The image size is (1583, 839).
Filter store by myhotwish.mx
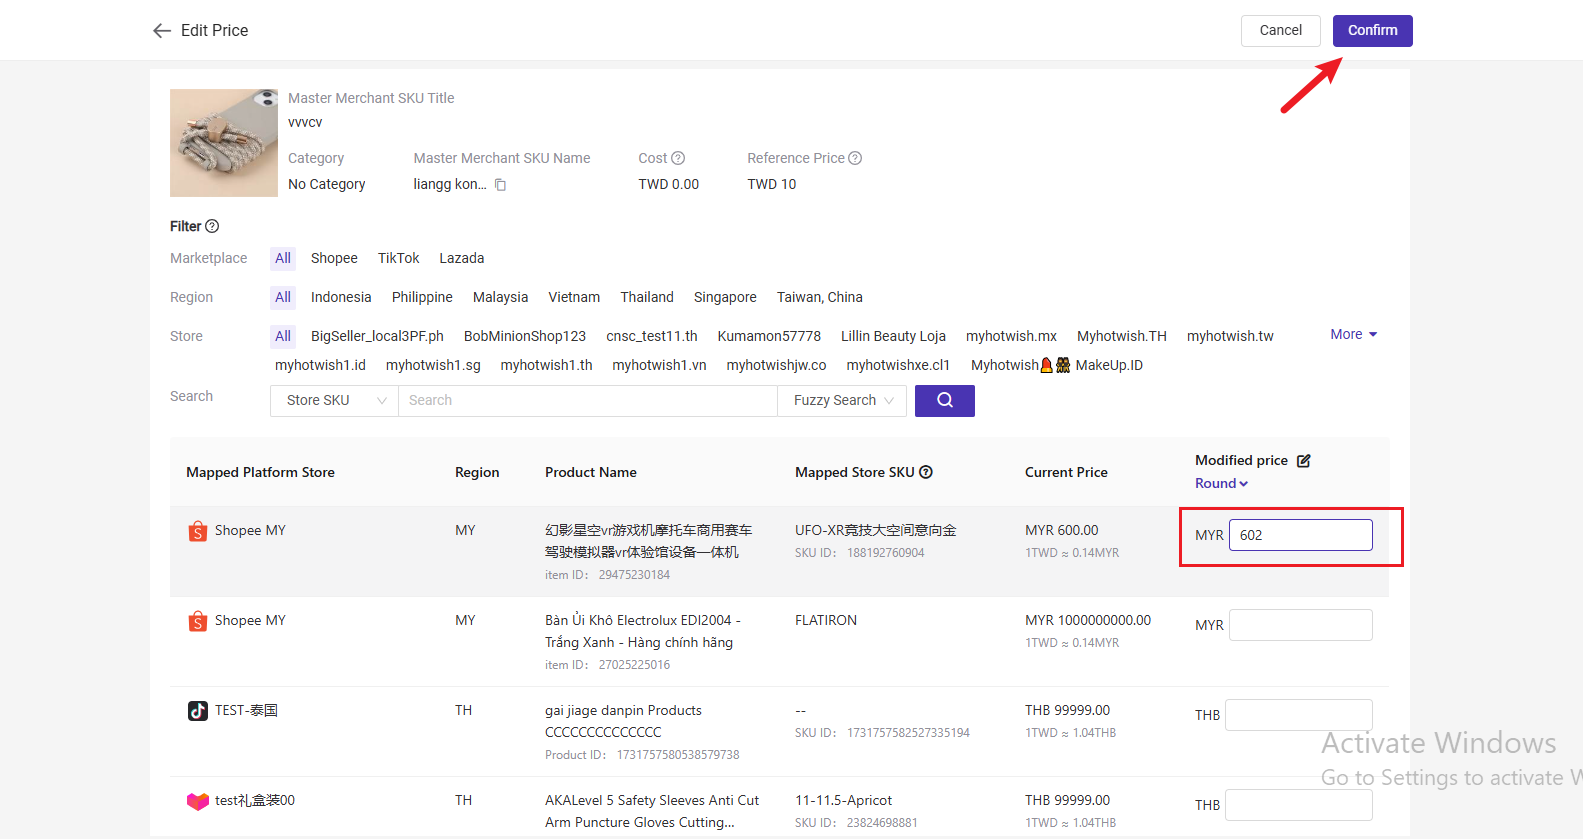(1011, 336)
